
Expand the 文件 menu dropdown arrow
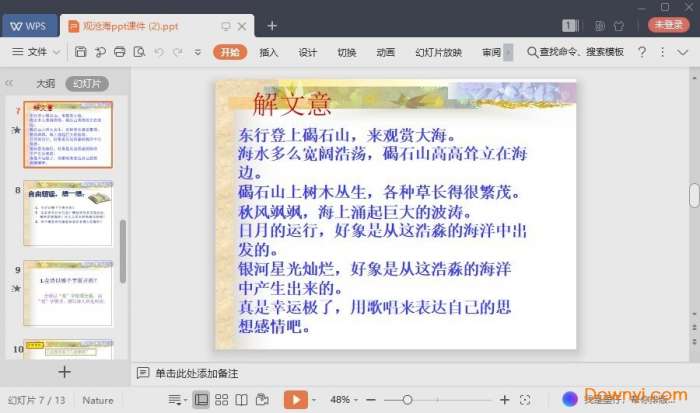point(57,52)
